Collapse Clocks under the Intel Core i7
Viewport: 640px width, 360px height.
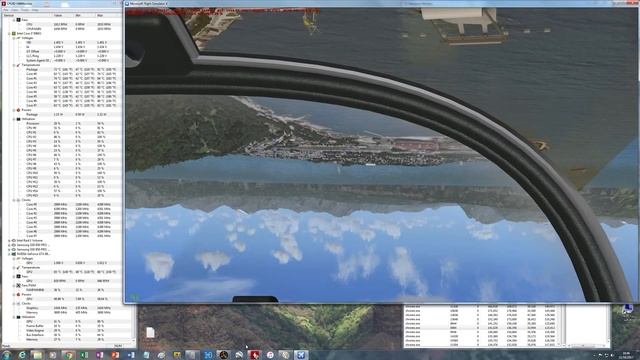click(14, 200)
